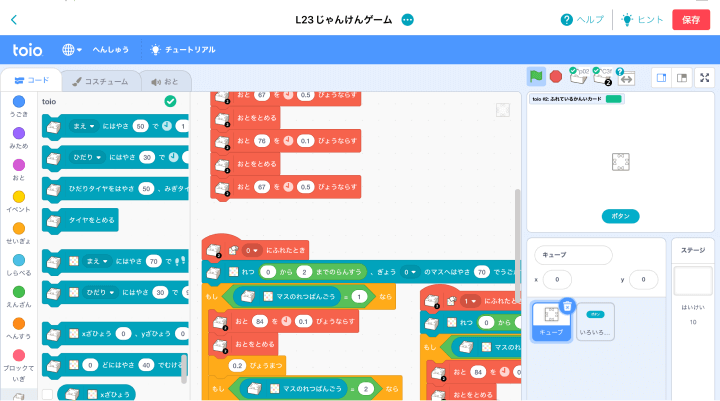Switch to the コード code tab
Screen dimensions: 720x401
31,80
